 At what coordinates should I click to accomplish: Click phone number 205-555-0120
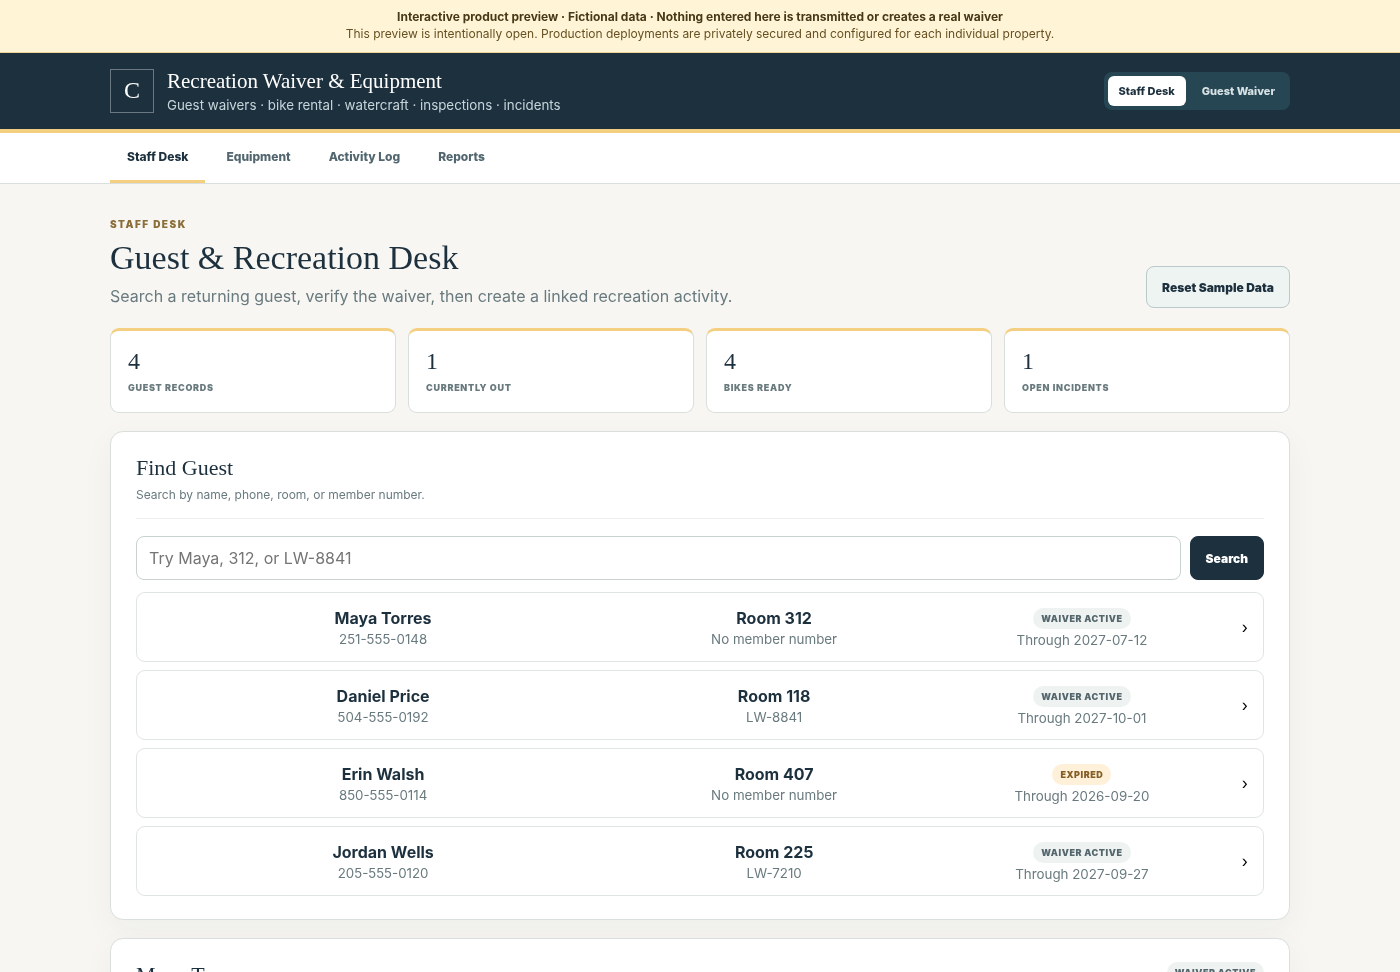pyautogui.click(x=383, y=873)
